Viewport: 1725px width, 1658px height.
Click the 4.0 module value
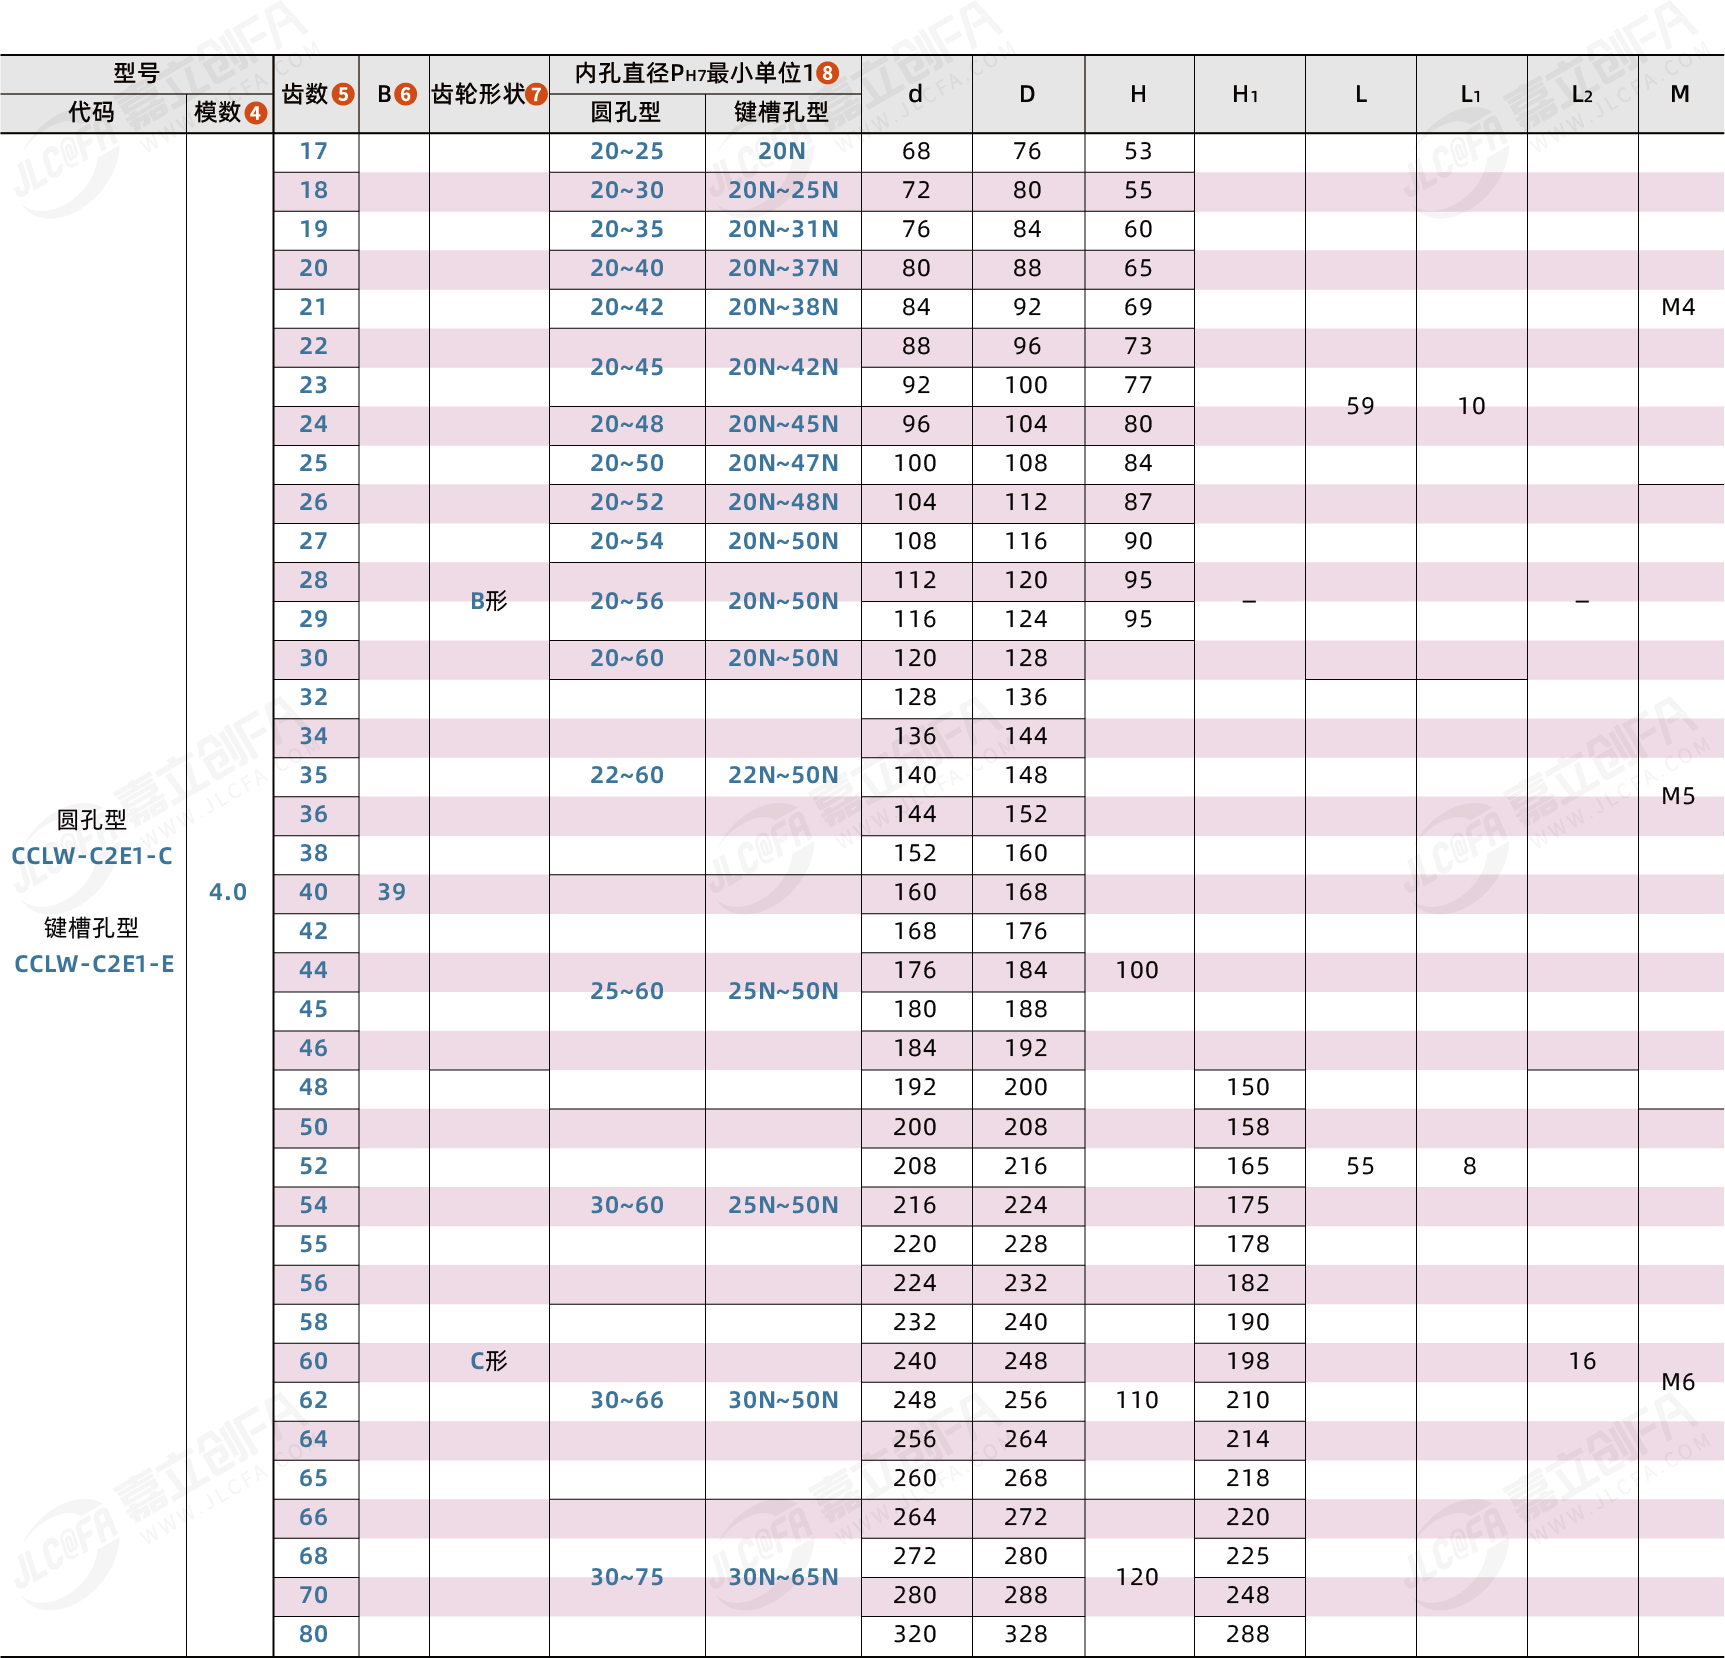click(228, 892)
